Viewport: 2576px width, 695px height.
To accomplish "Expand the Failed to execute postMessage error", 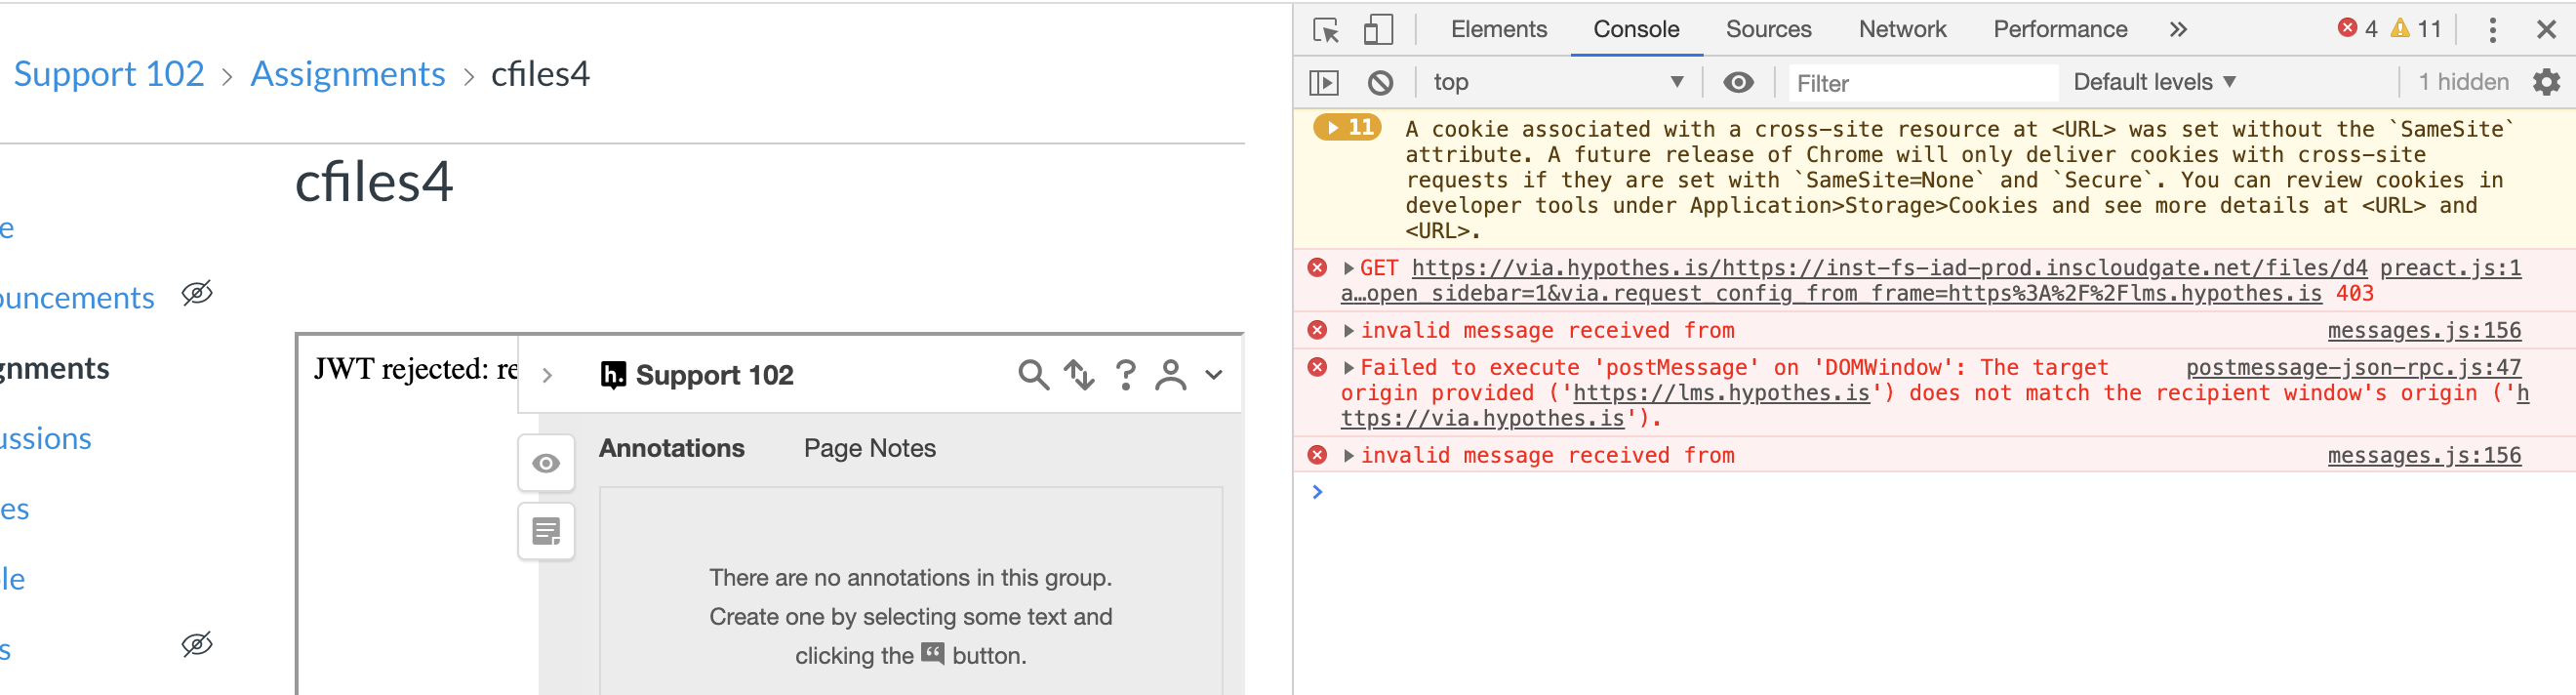I will [x=1348, y=368].
